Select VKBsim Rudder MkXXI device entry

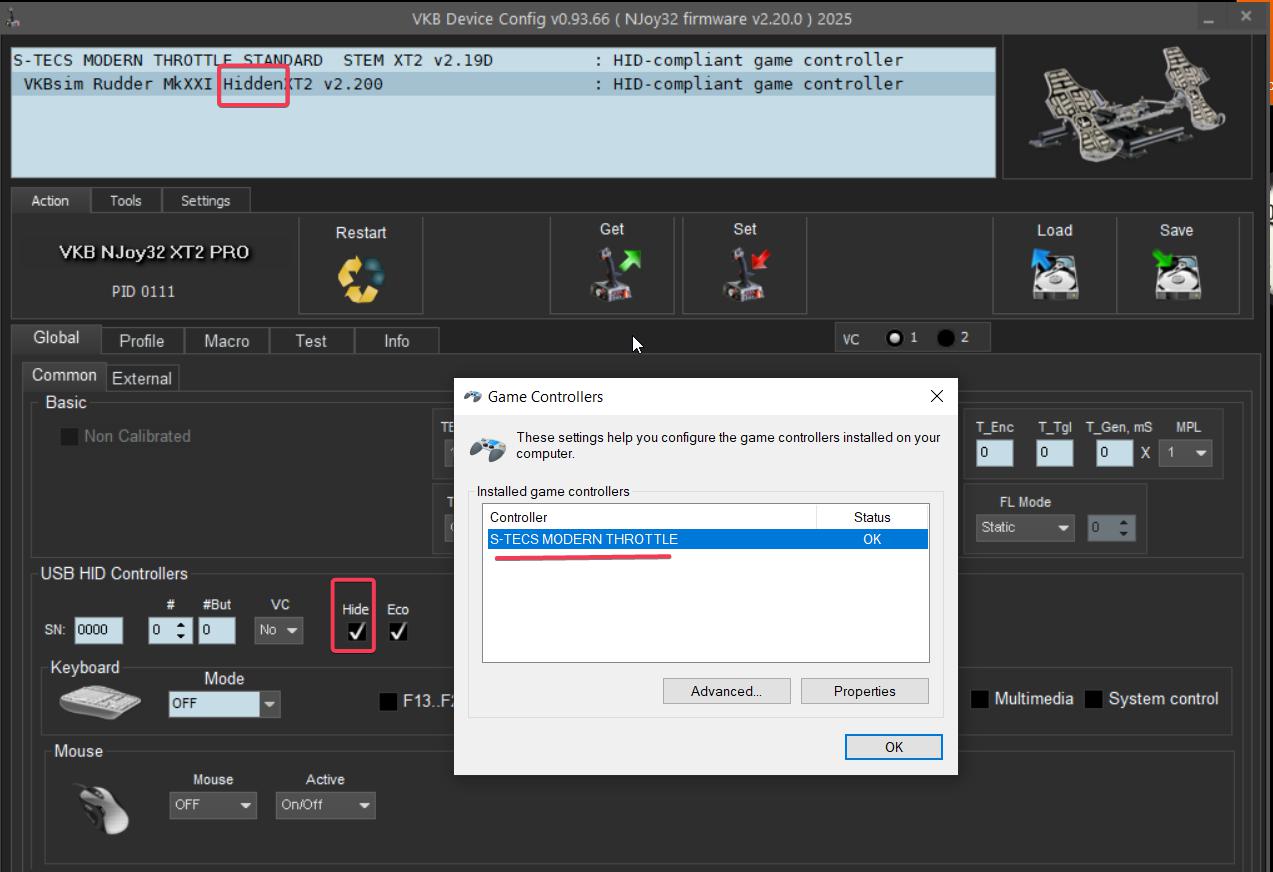pos(504,84)
